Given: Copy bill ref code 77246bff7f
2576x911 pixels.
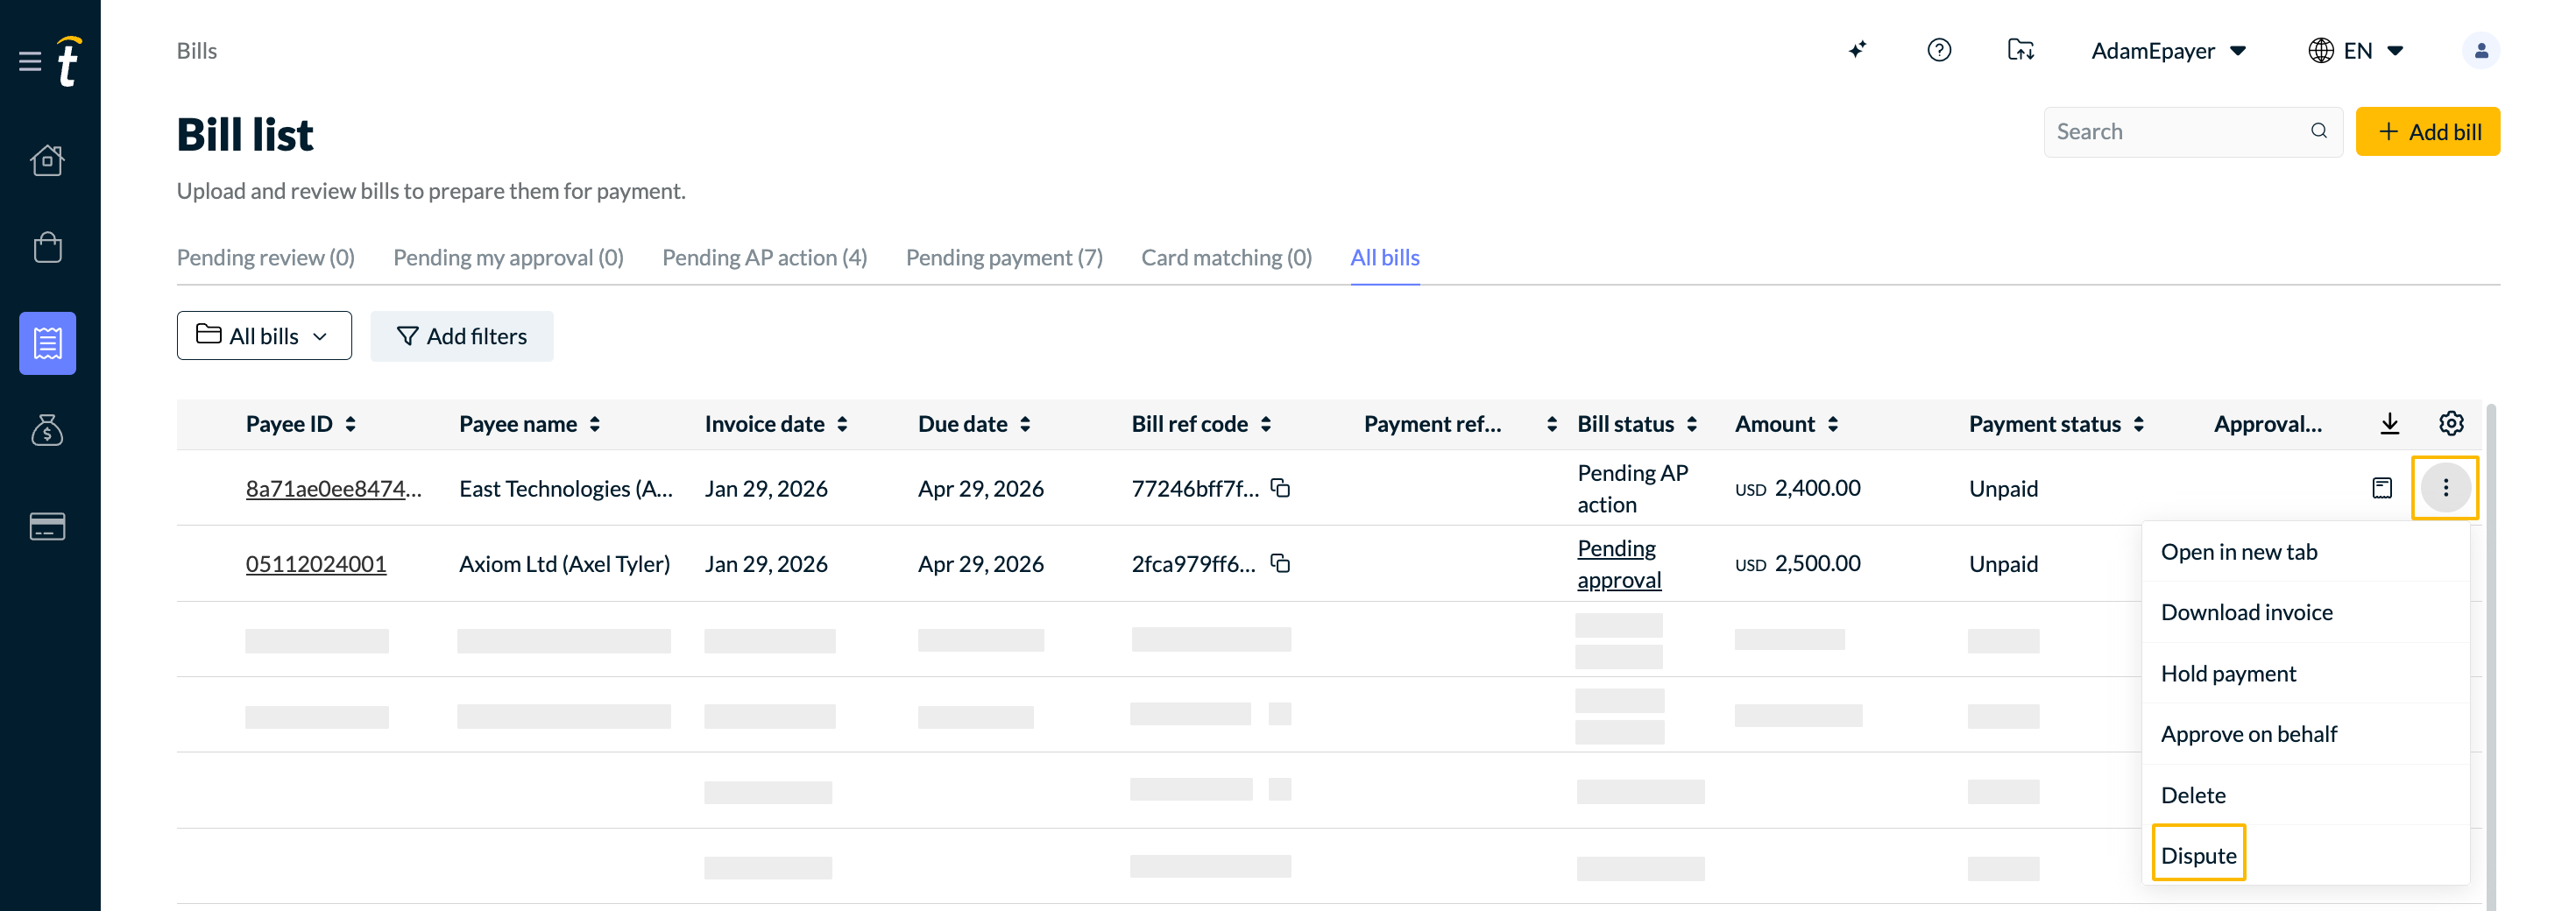Looking at the screenshot, I should pyautogui.click(x=1280, y=488).
